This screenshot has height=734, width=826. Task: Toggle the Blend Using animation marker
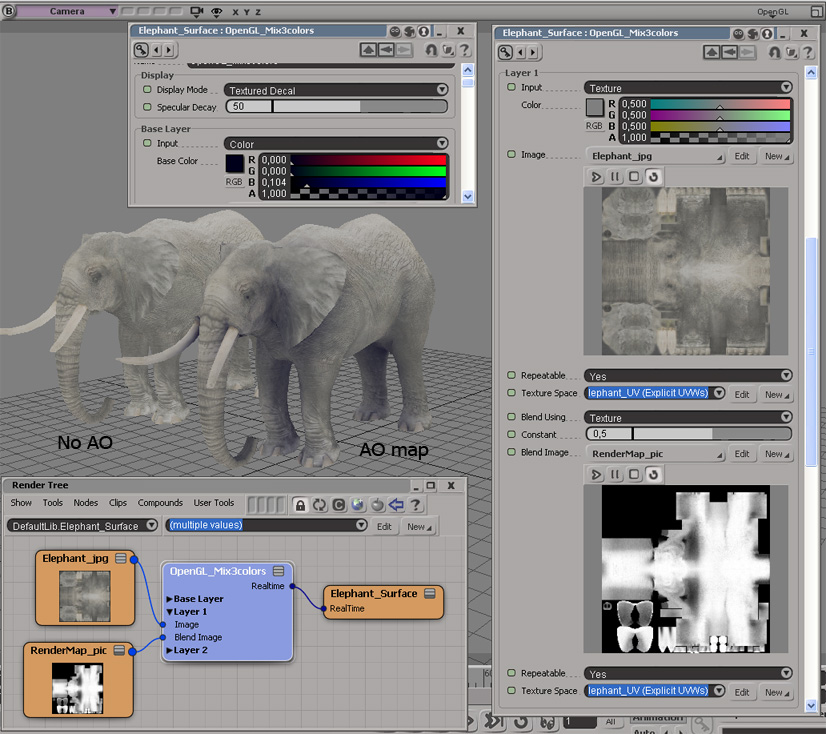512,417
